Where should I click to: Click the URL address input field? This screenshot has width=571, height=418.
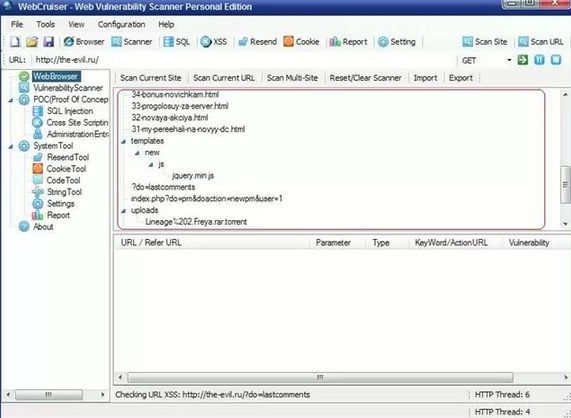click(x=244, y=60)
